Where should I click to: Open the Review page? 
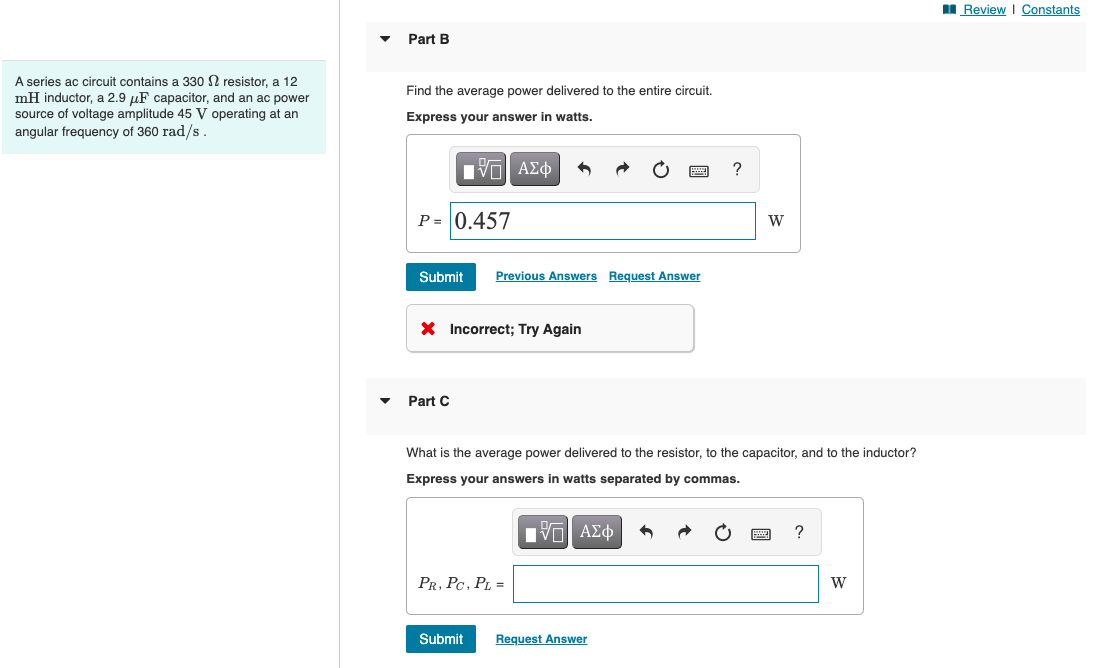point(981,9)
